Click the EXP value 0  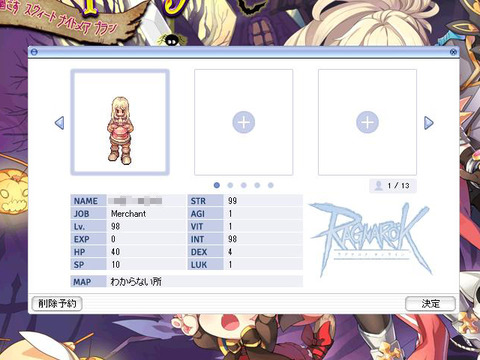113,239
